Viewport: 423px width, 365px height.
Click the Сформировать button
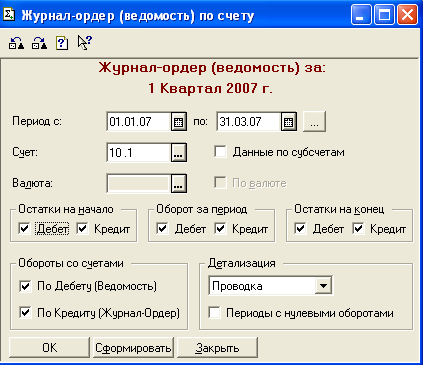click(133, 348)
